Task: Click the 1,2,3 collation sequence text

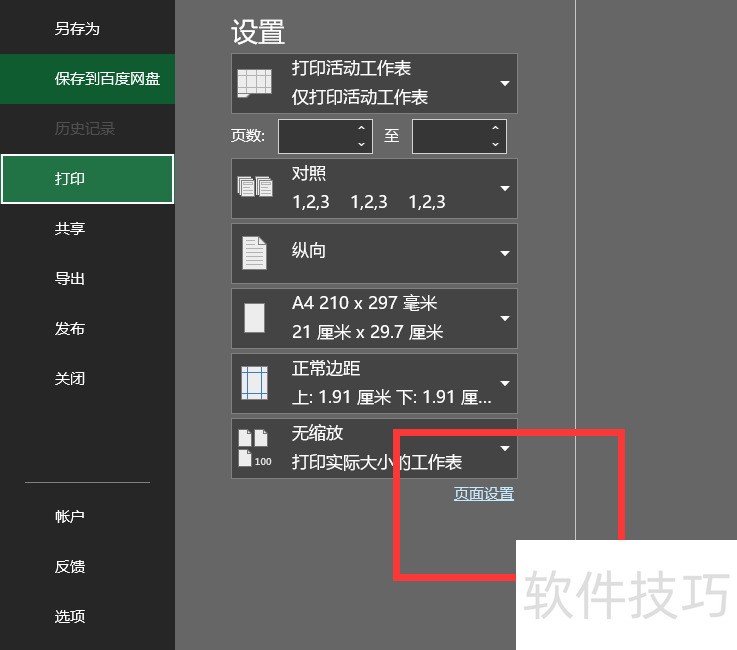Action: [368, 202]
